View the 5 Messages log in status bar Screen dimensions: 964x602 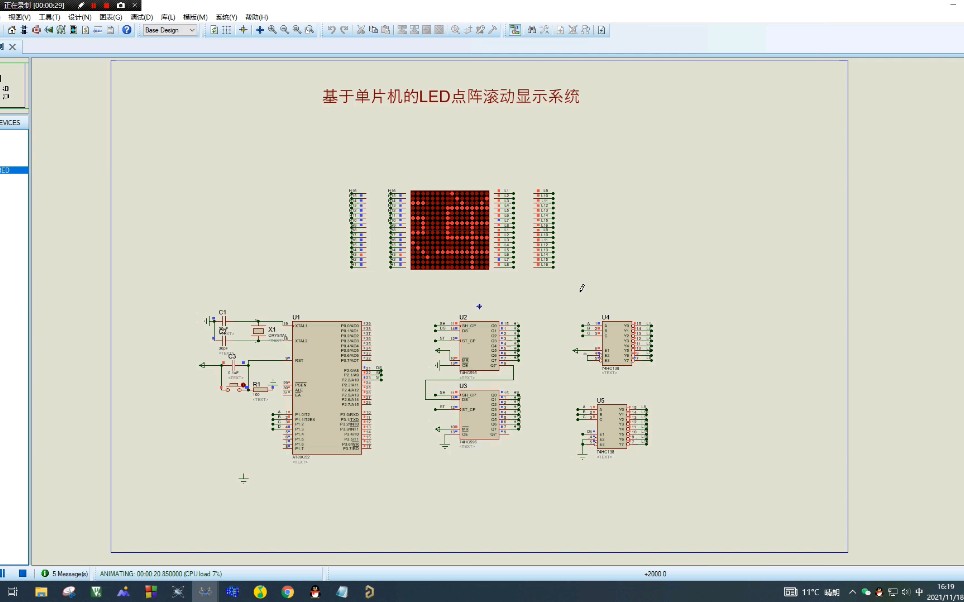(x=65, y=574)
